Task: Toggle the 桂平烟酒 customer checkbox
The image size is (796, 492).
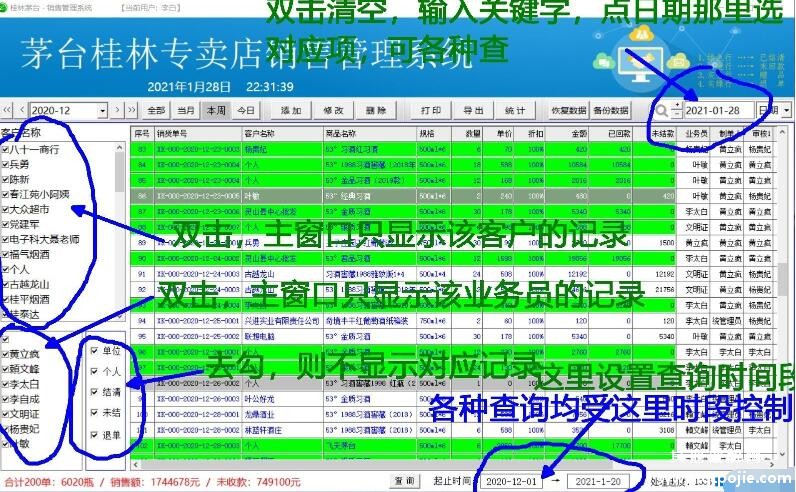Action: [5, 300]
